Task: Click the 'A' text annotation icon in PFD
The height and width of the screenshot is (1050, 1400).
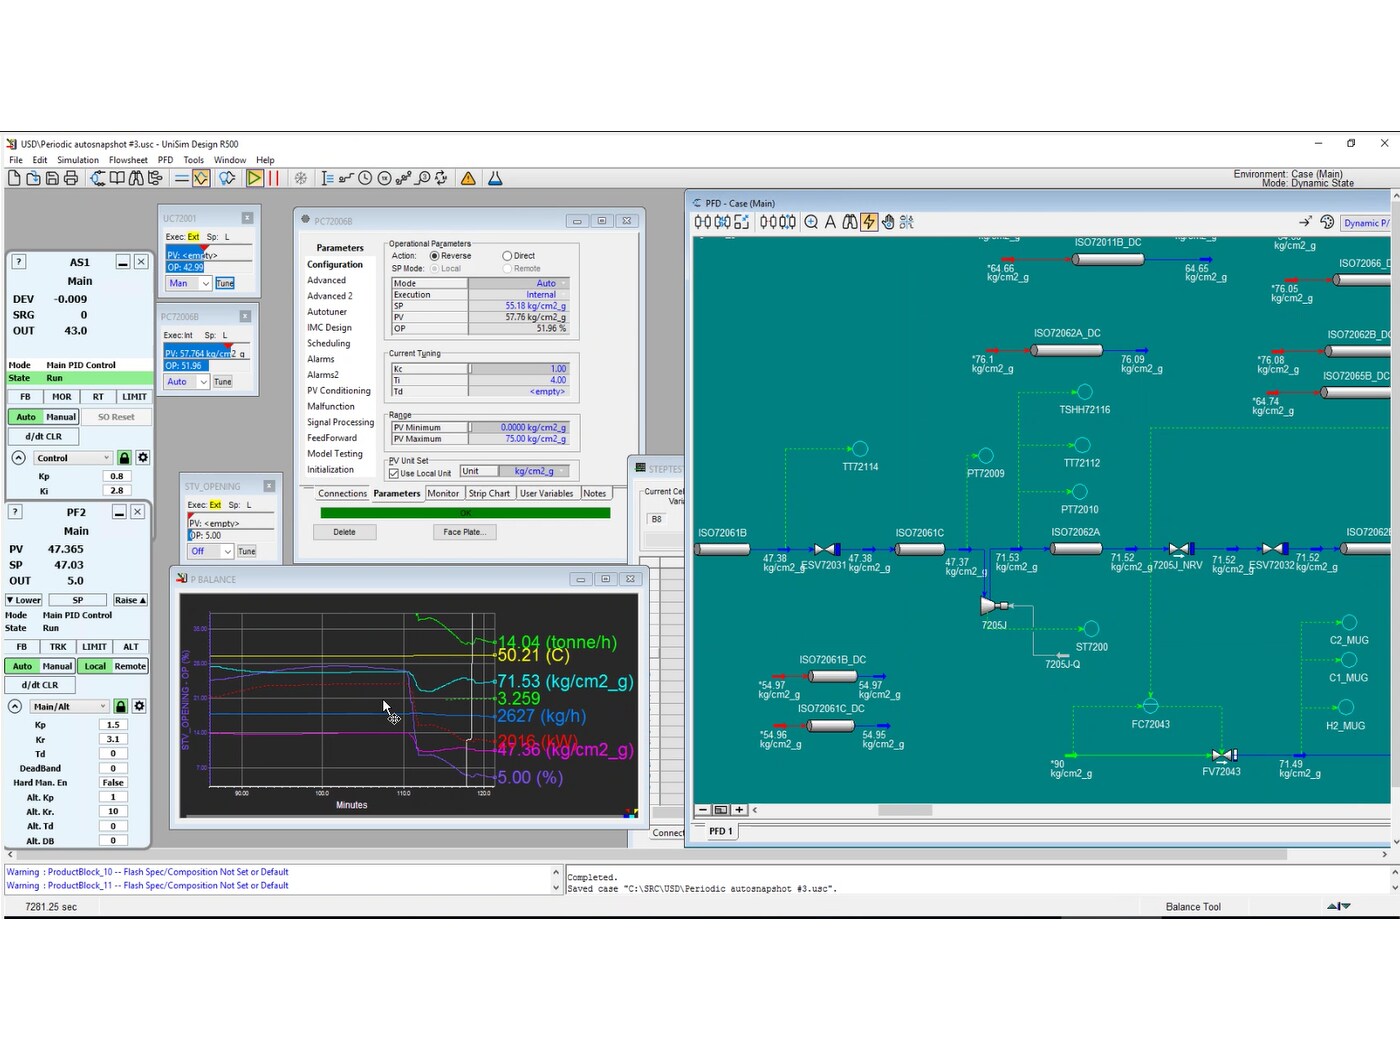Action: pos(830,222)
